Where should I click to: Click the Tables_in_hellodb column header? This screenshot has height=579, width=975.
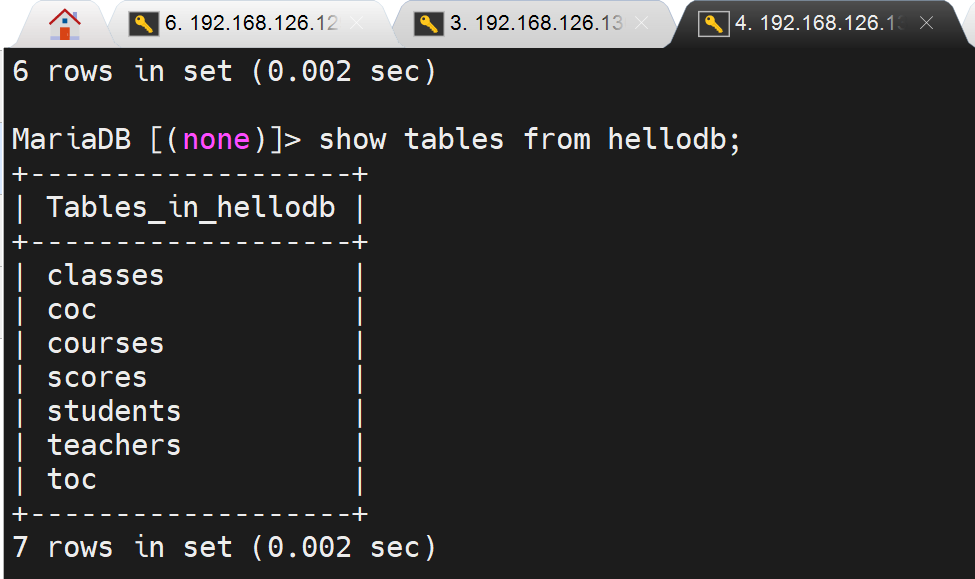tap(190, 208)
